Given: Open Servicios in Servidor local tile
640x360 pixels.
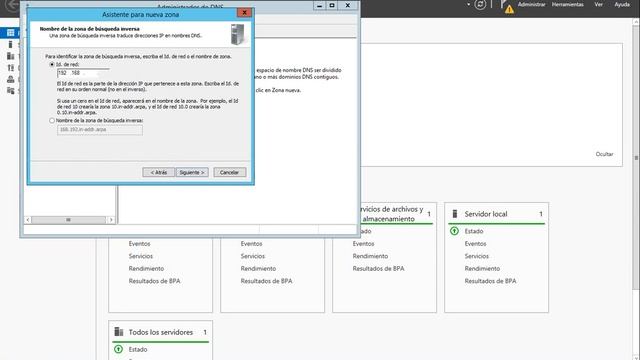Looking at the screenshot, I should (x=476, y=256).
